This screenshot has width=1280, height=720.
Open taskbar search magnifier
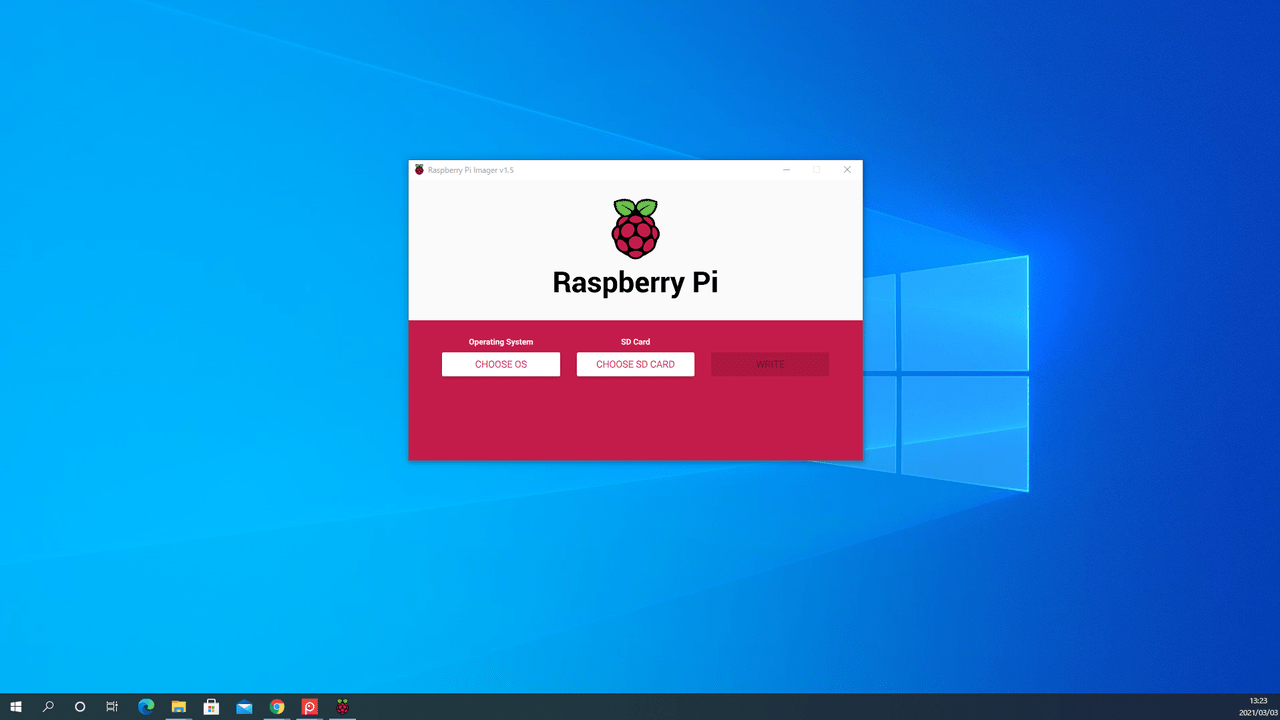coord(48,707)
